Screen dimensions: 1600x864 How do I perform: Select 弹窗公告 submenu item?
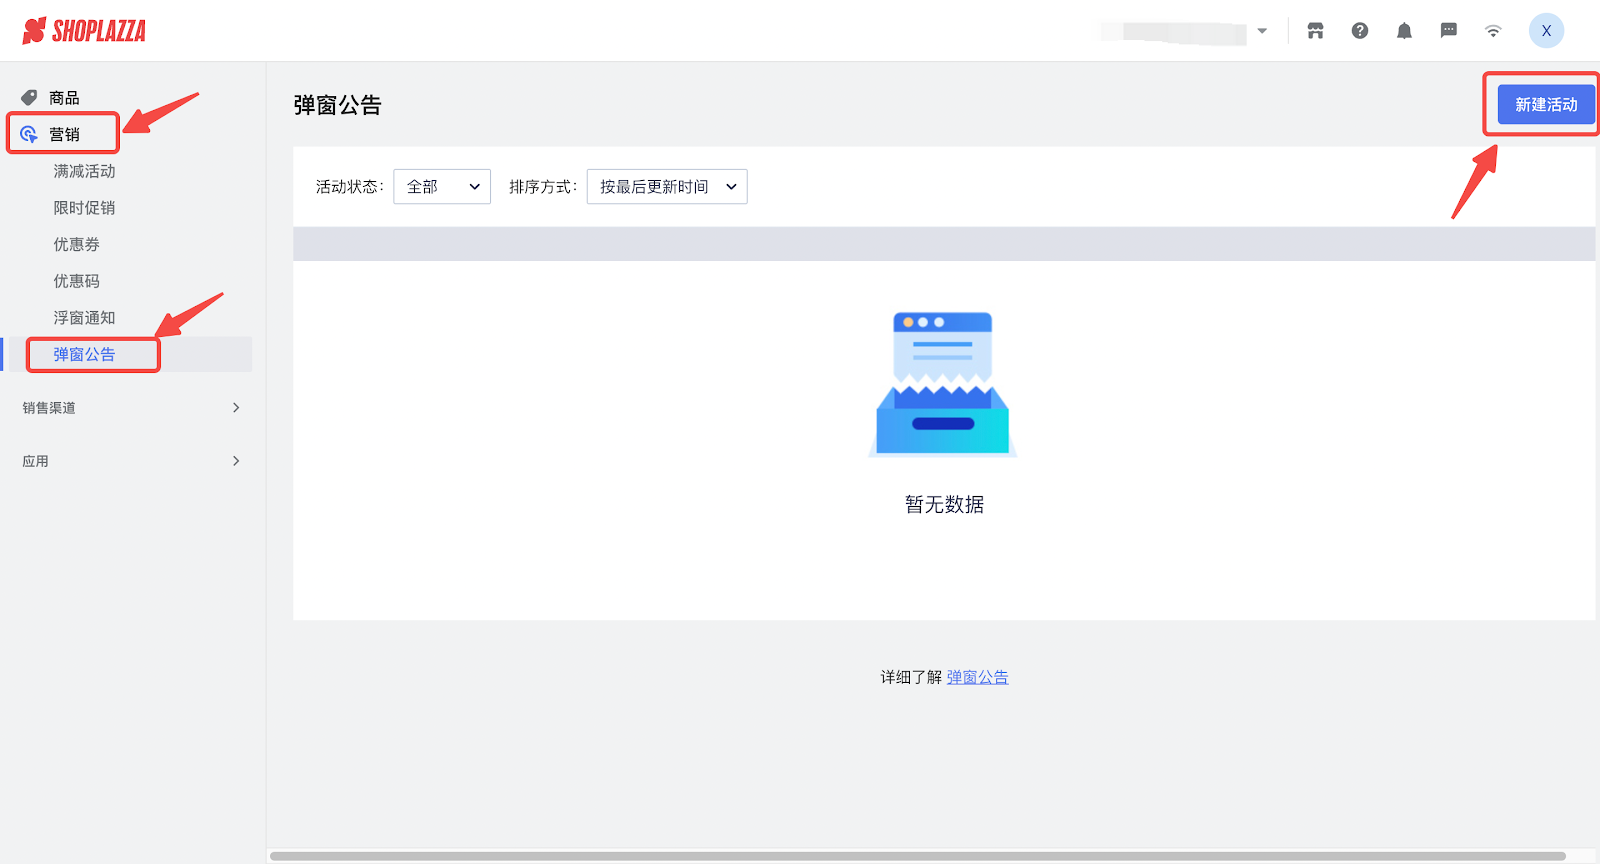[84, 355]
